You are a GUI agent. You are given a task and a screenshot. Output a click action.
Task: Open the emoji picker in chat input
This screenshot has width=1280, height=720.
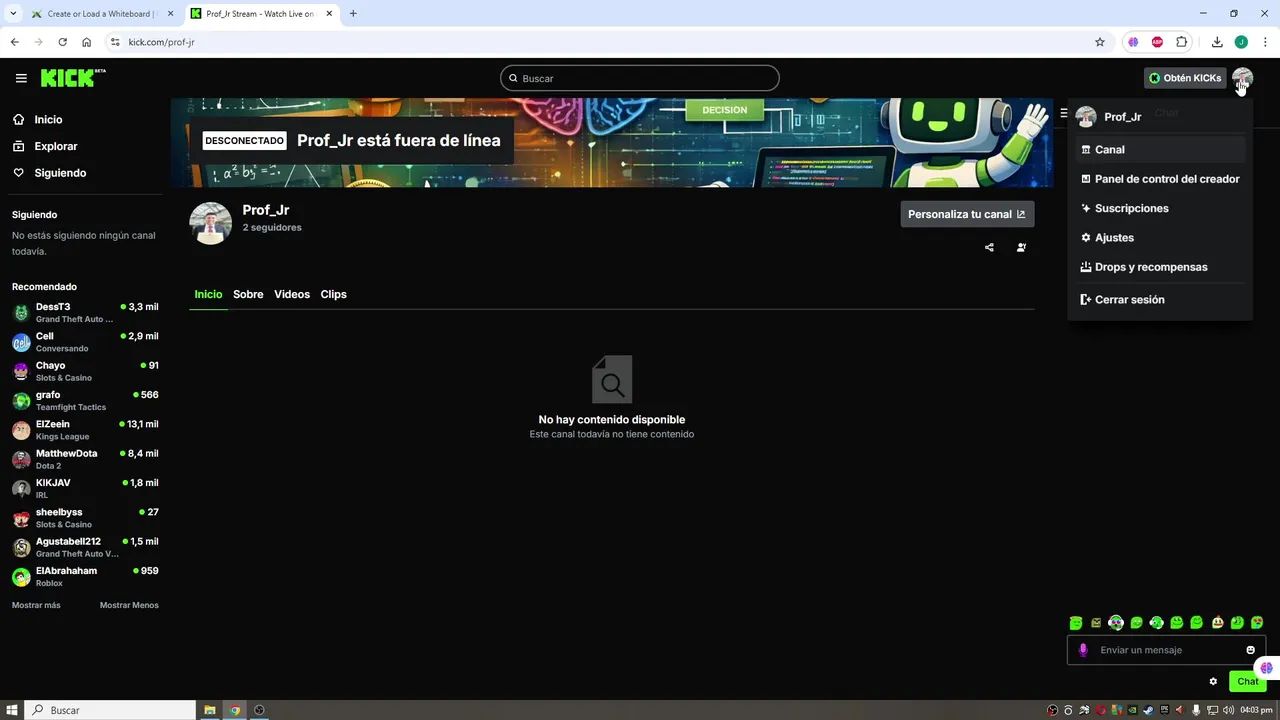click(1250, 650)
